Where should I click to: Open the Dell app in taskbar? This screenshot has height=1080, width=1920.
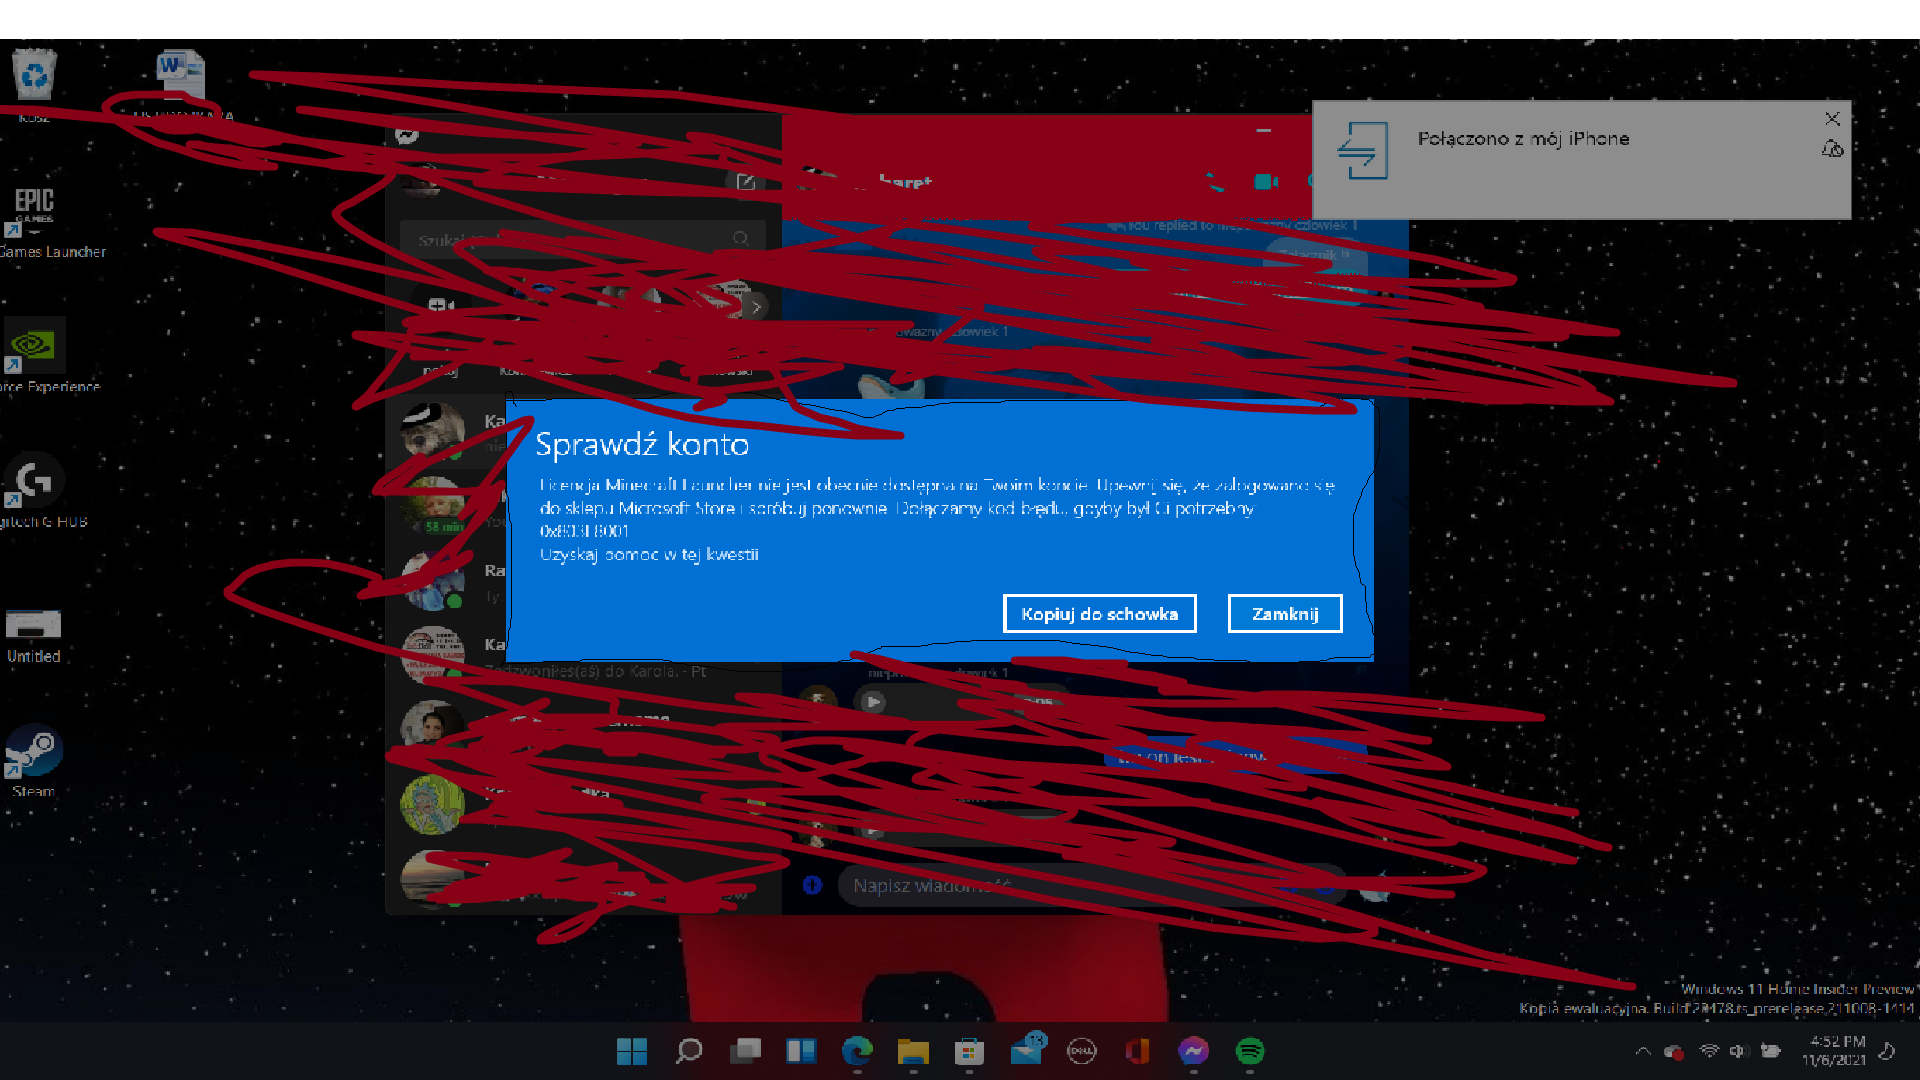click(x=1082, y=1051)
